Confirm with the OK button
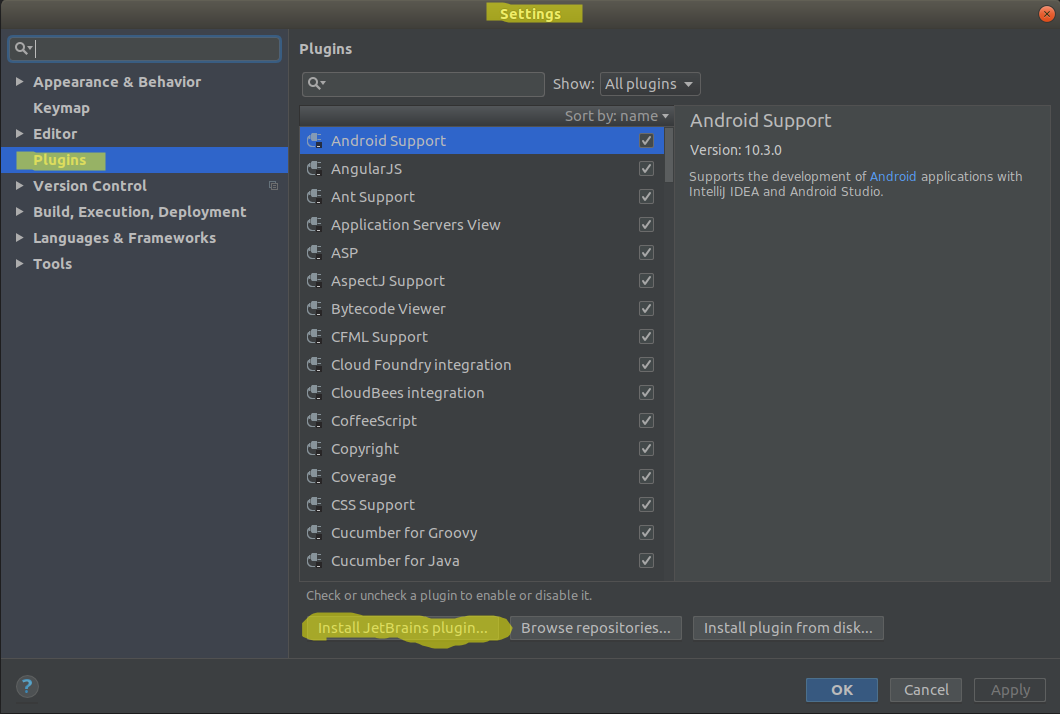Screen dimensions: 1060x714 [842, 690]
